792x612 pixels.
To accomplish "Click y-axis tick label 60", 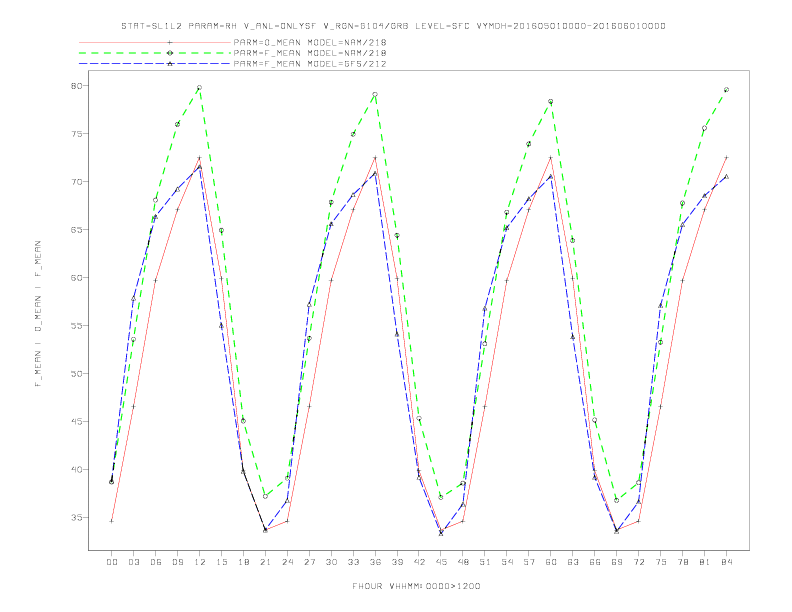I will 76,278.
